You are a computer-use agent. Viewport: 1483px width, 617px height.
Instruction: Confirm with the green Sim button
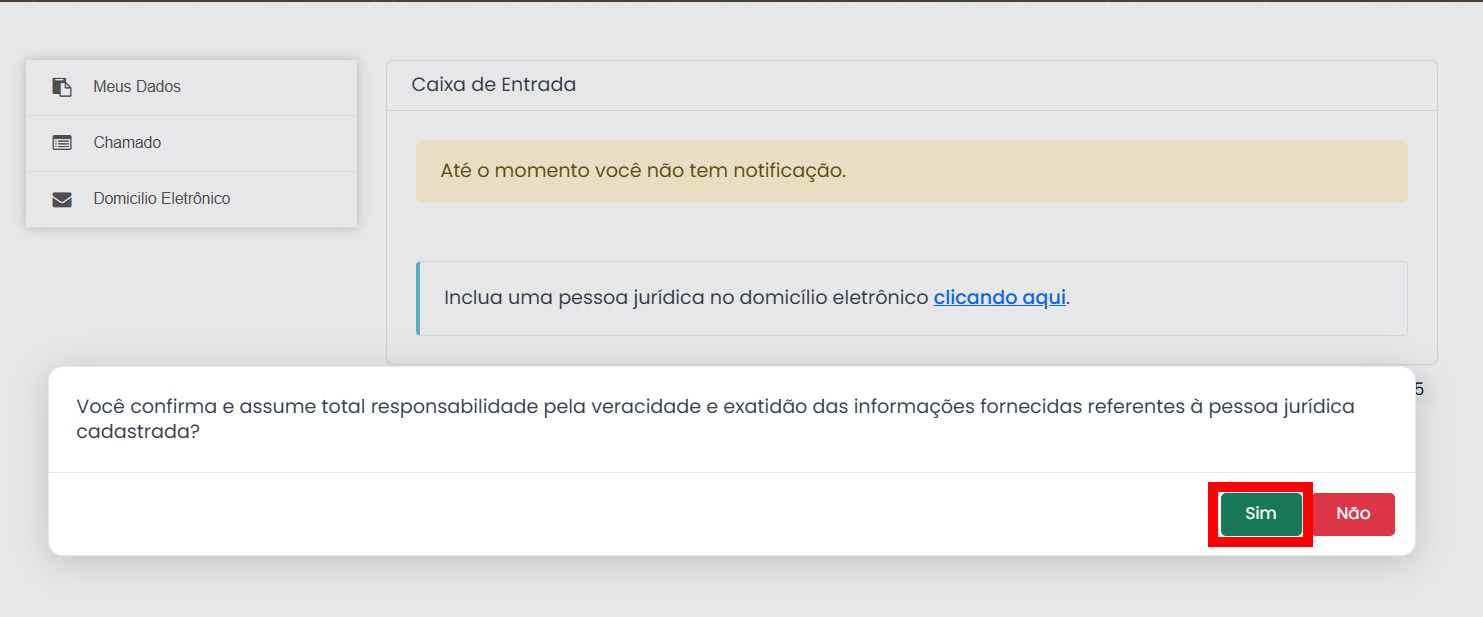click(1260, 514)
